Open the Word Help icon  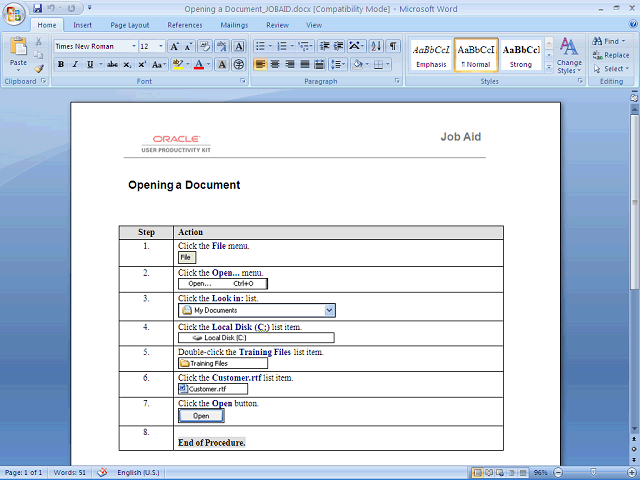(x=633, y=25)
